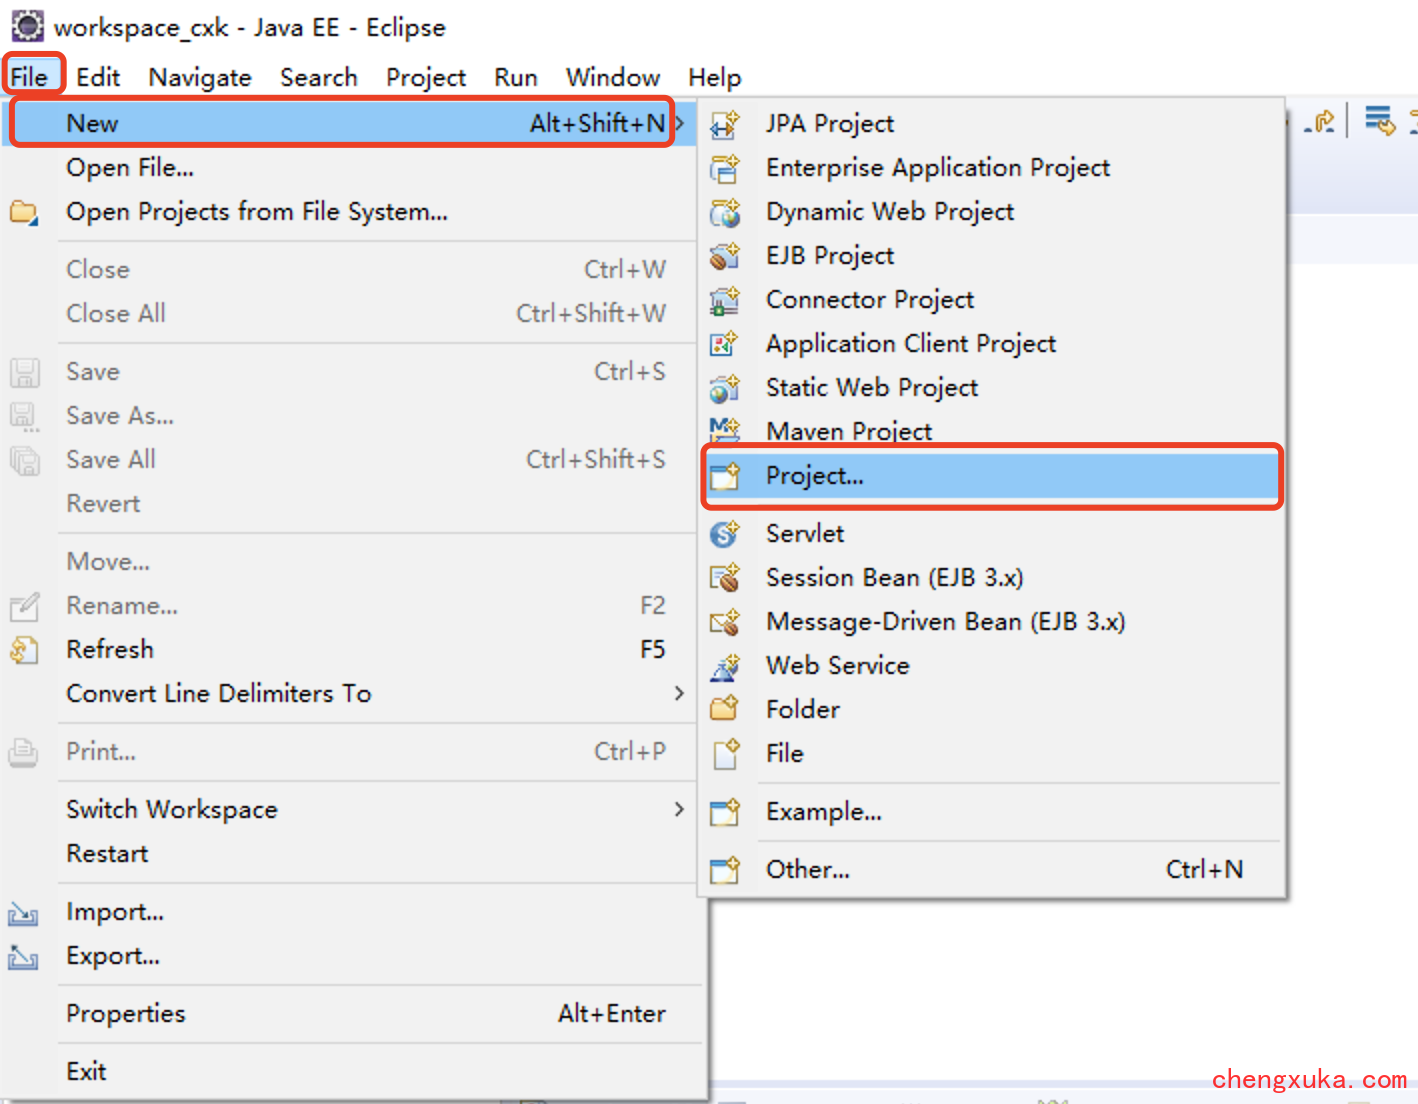
Task: Click the Import icon
Action: (24, 913)
